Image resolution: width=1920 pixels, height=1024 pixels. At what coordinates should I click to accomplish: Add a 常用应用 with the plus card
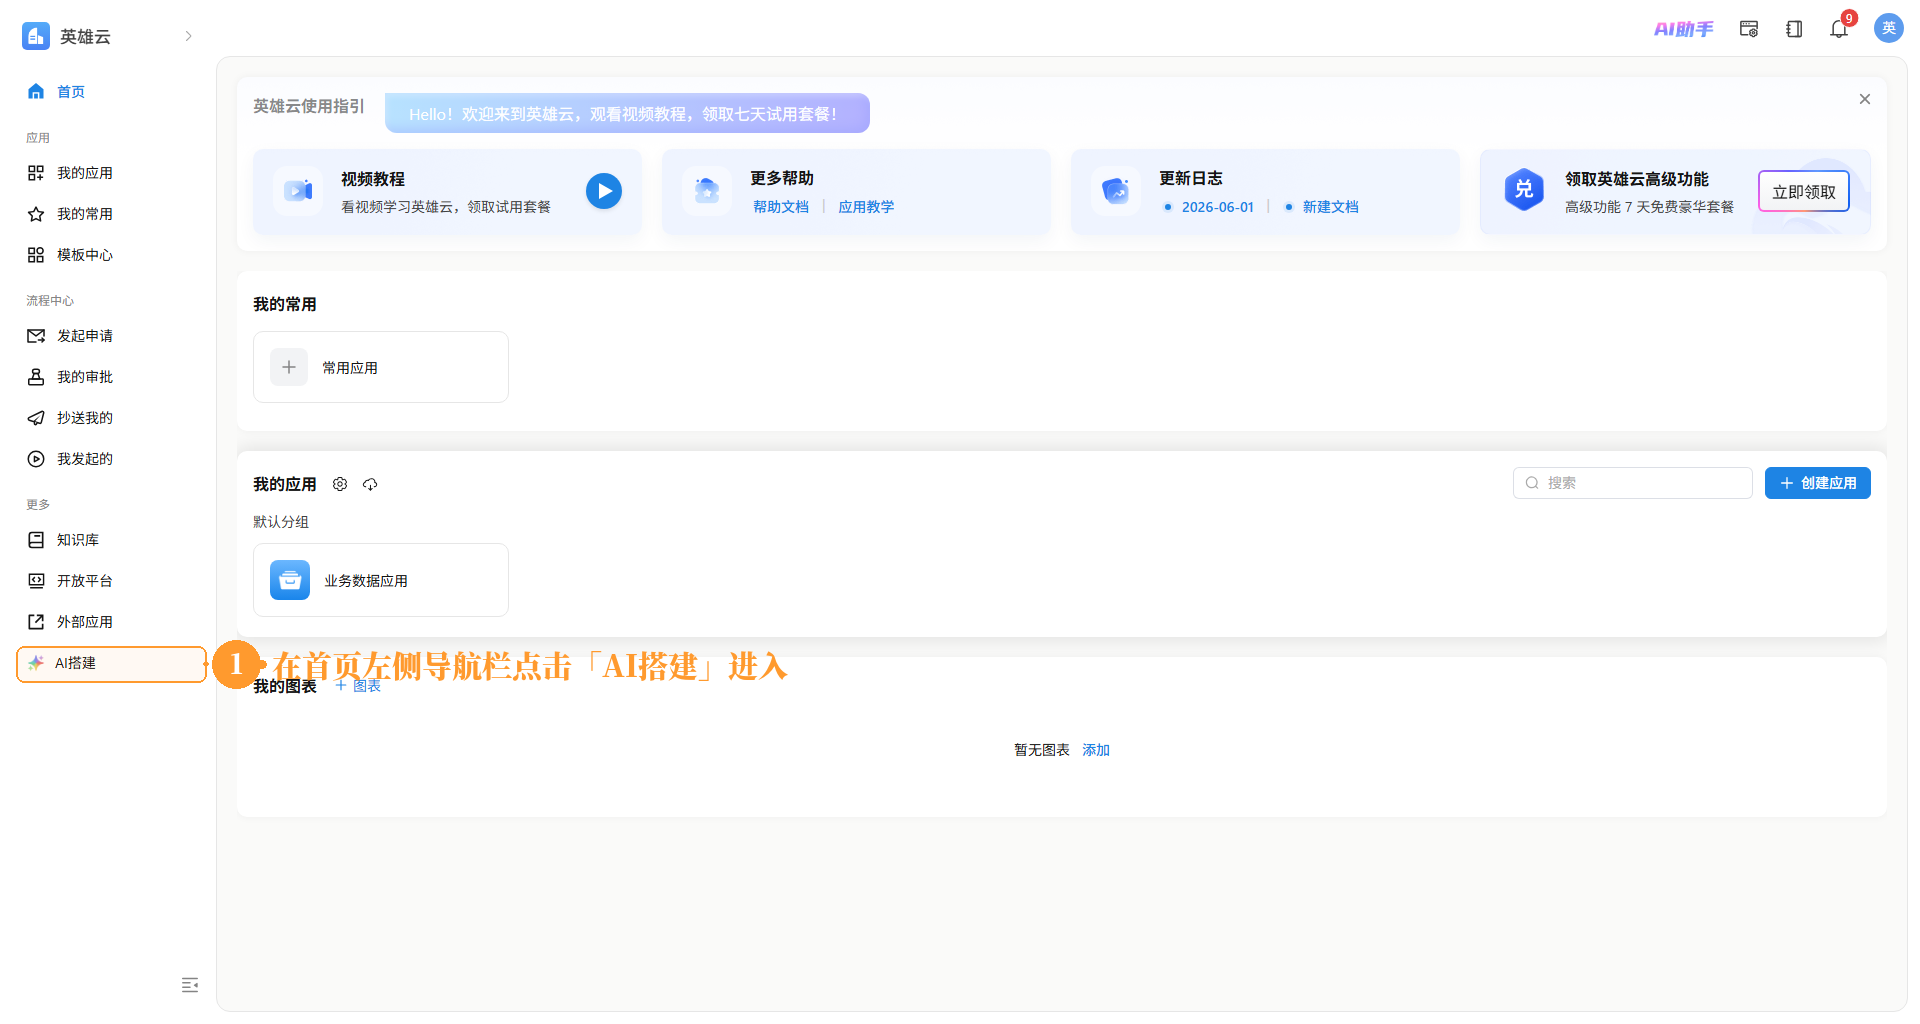(x=381, y=367)
